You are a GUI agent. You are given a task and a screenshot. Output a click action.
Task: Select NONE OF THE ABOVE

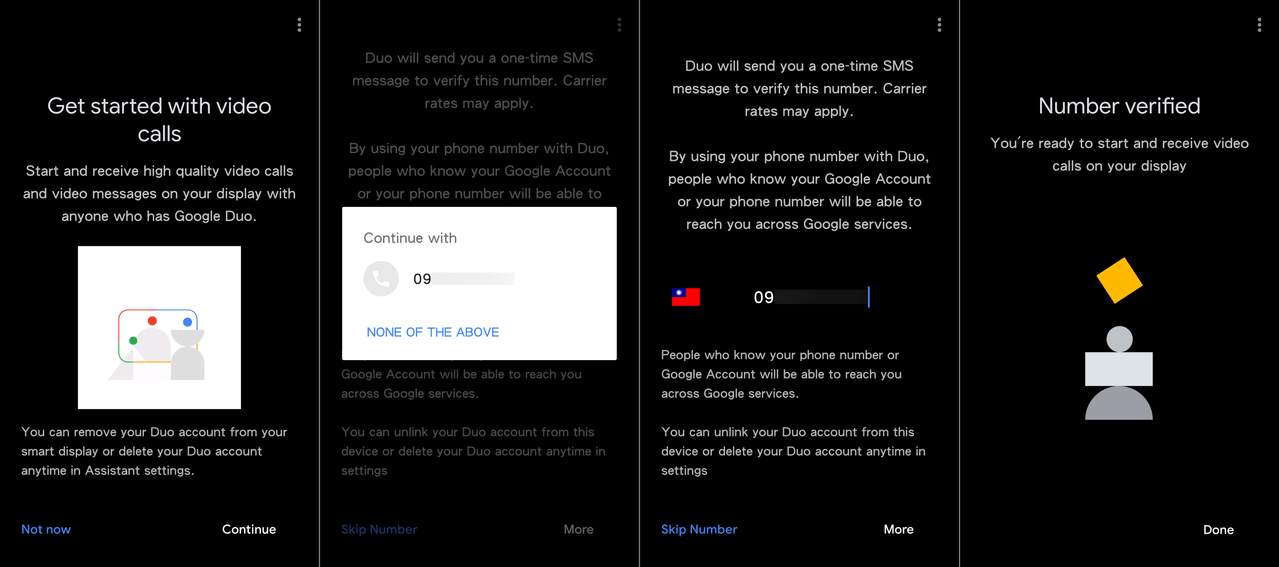pos(433,332)
